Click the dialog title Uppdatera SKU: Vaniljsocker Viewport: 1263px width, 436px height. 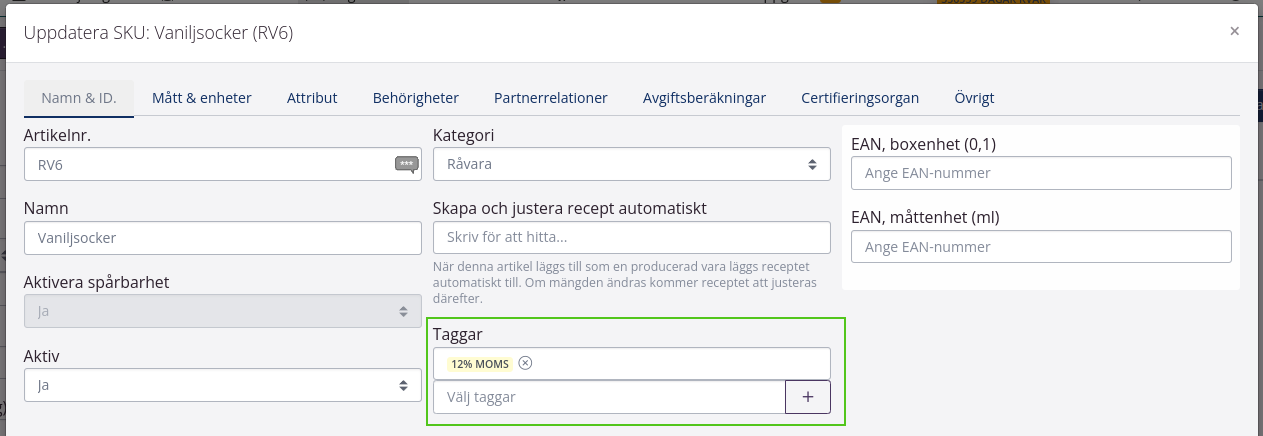pos(158,33)
